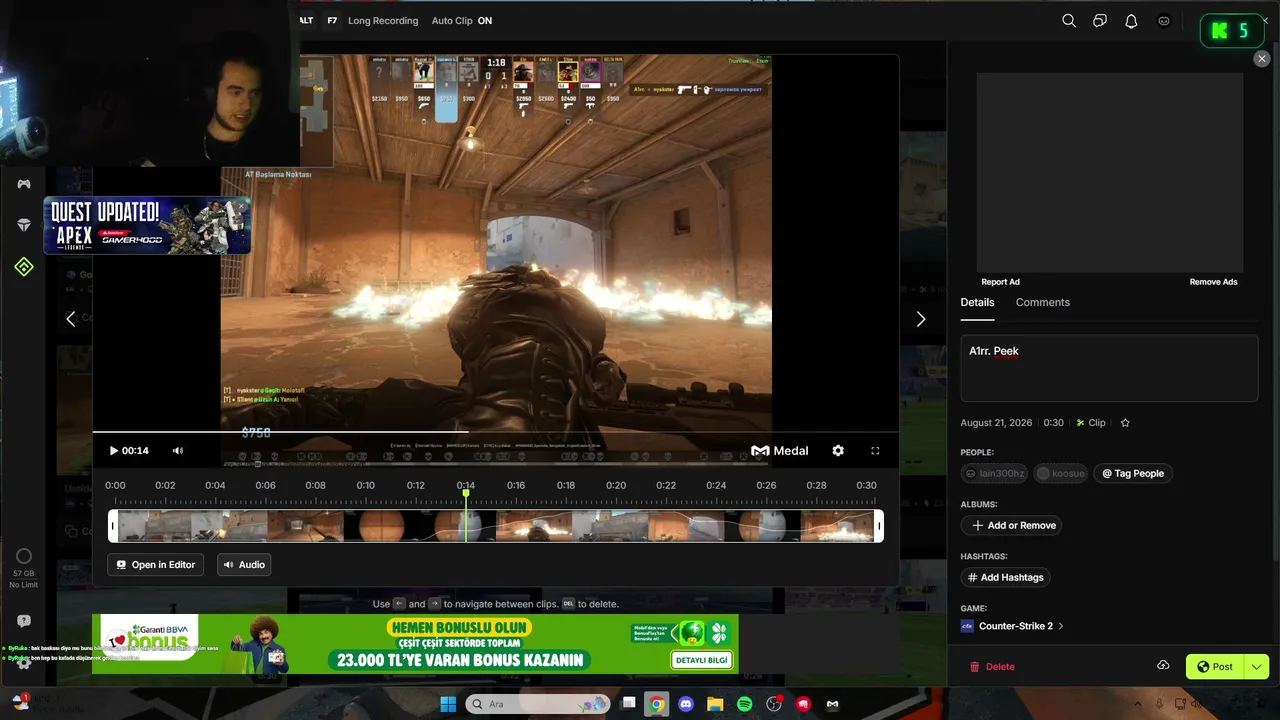This screenshot has width=1280, height=720.
Task: Favorite the clip with the star icon
Action: click(1125, 423)
